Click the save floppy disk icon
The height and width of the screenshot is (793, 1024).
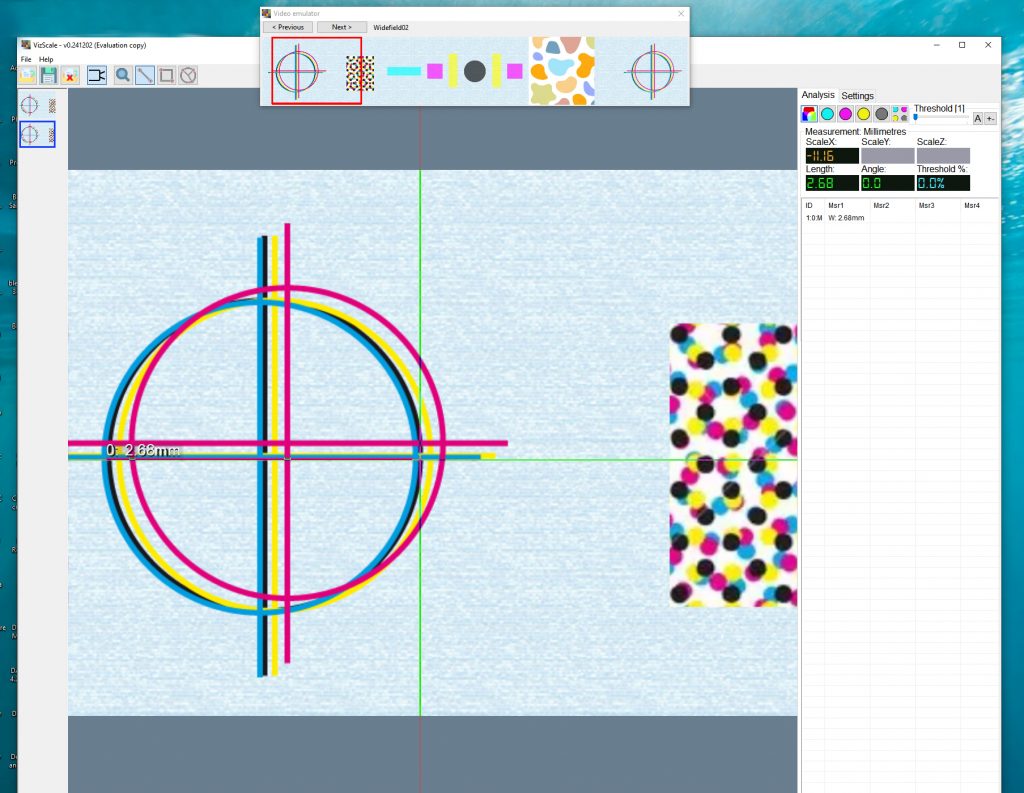(48, 75)
